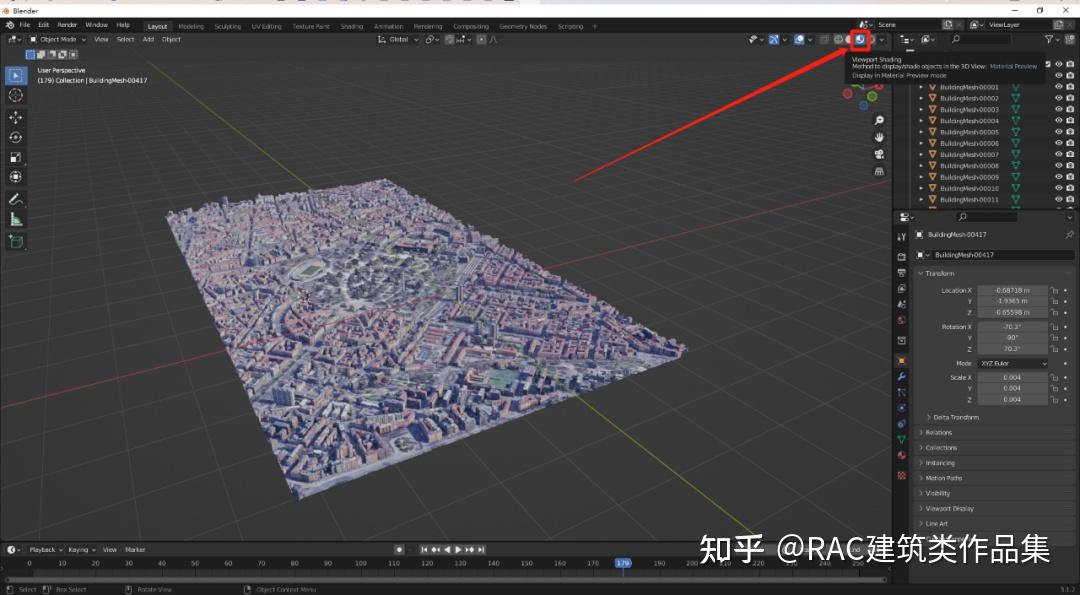Click the Scene name field
1080x595 pixels.
click(x=906, y=25)
